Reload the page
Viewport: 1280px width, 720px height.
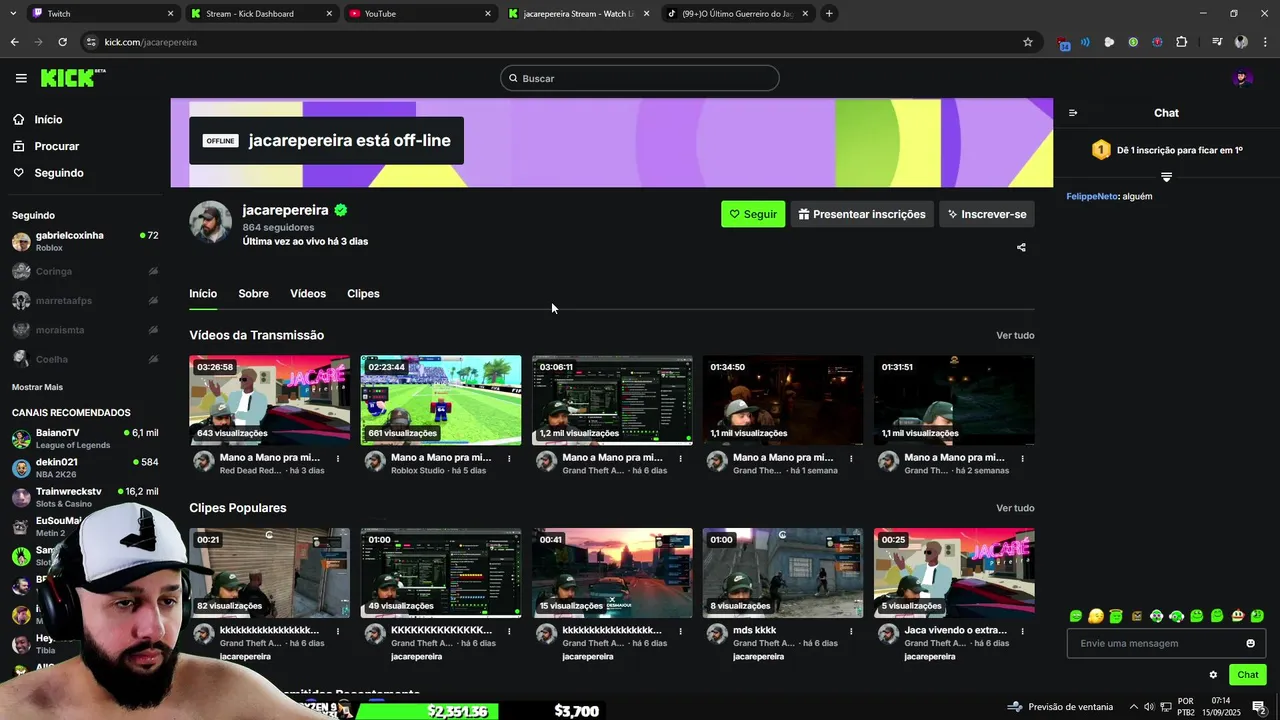tap(62, 42)
